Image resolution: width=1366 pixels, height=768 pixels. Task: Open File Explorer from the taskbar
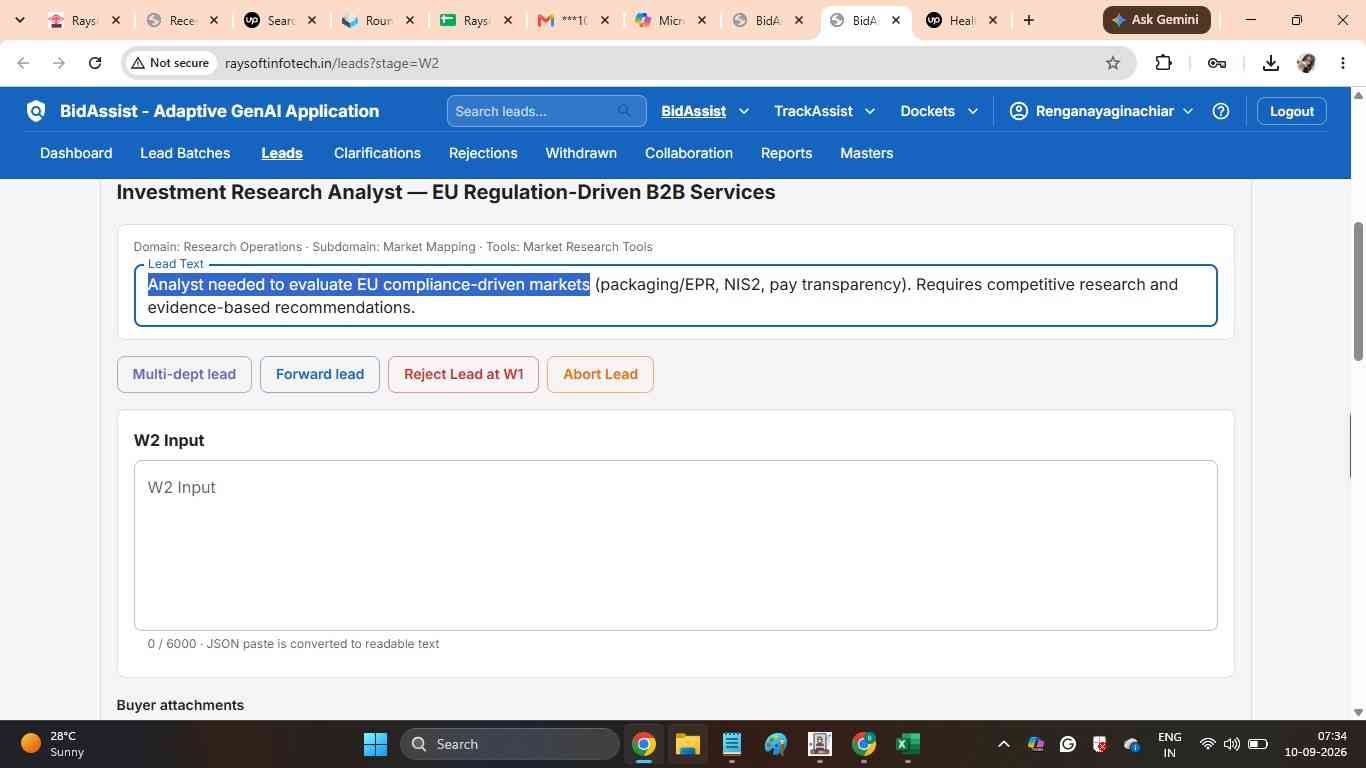[x=687, y=744]
